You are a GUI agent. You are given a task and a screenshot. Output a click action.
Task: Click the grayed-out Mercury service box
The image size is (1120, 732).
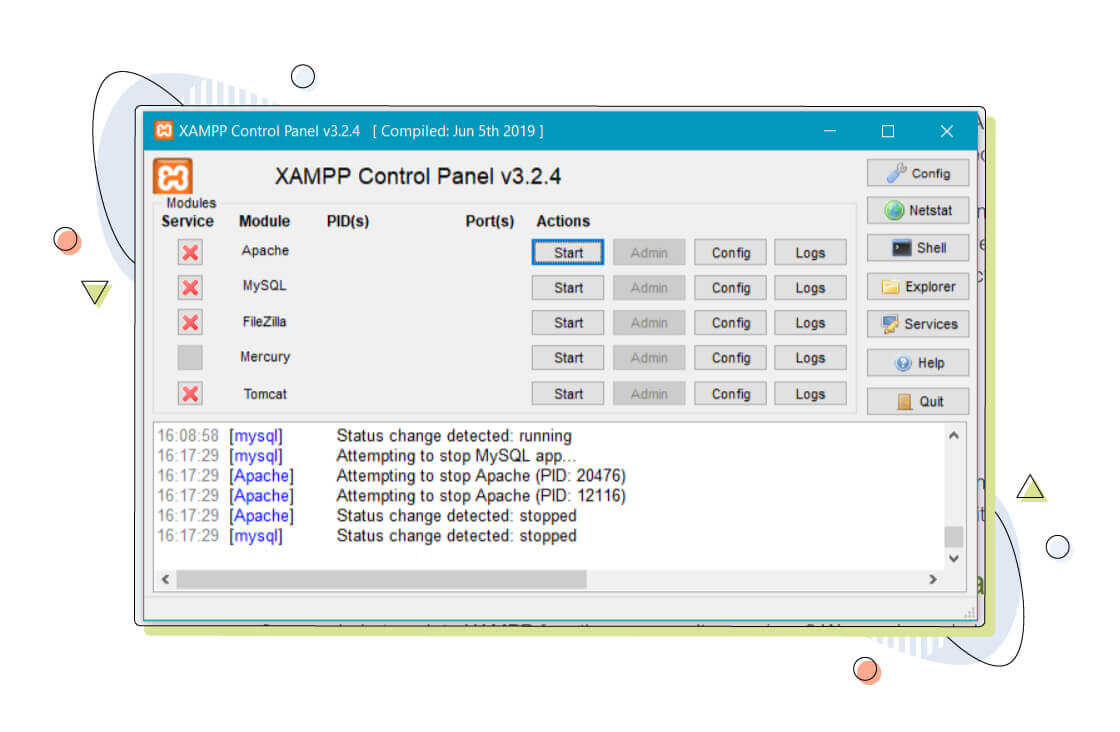click(190, 357)
